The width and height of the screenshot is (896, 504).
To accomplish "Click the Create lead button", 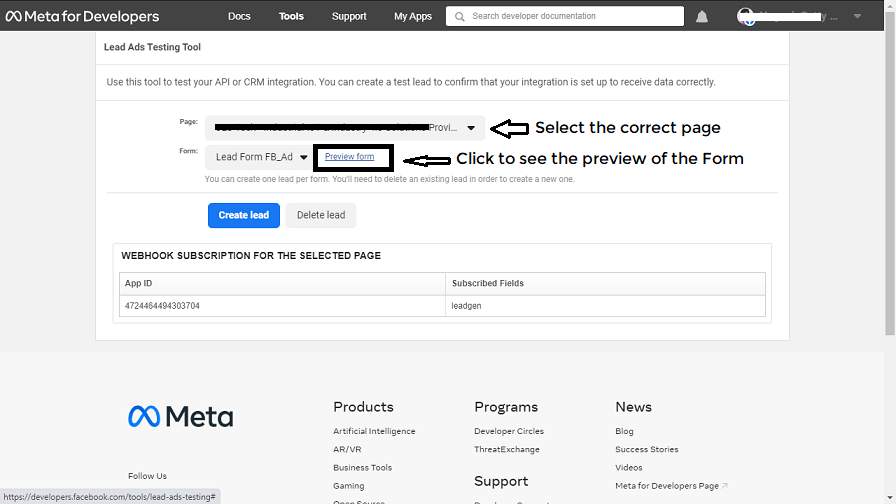I will (244, 215).
